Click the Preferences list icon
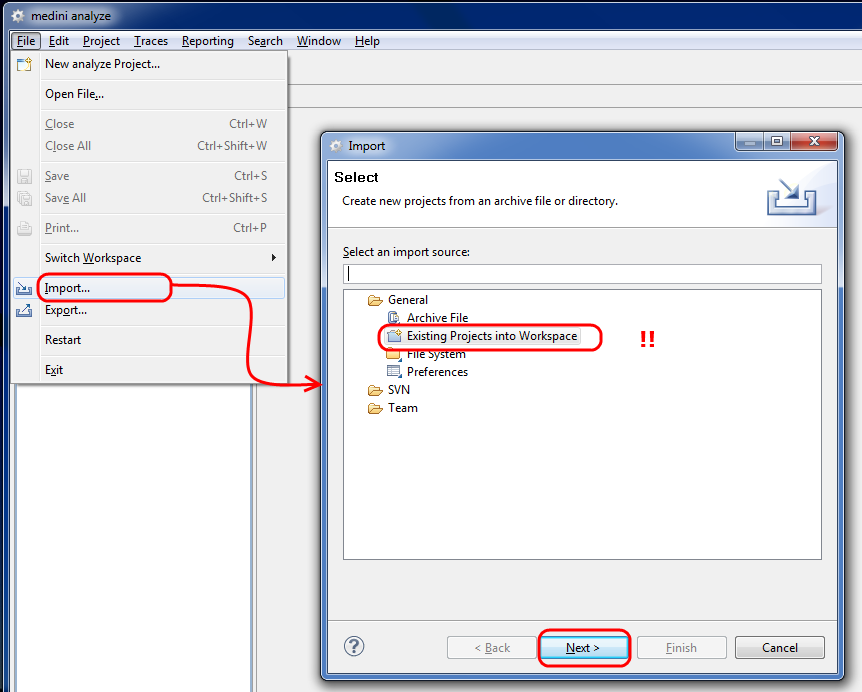The image size is (862, 692). (x=394, y=372)
